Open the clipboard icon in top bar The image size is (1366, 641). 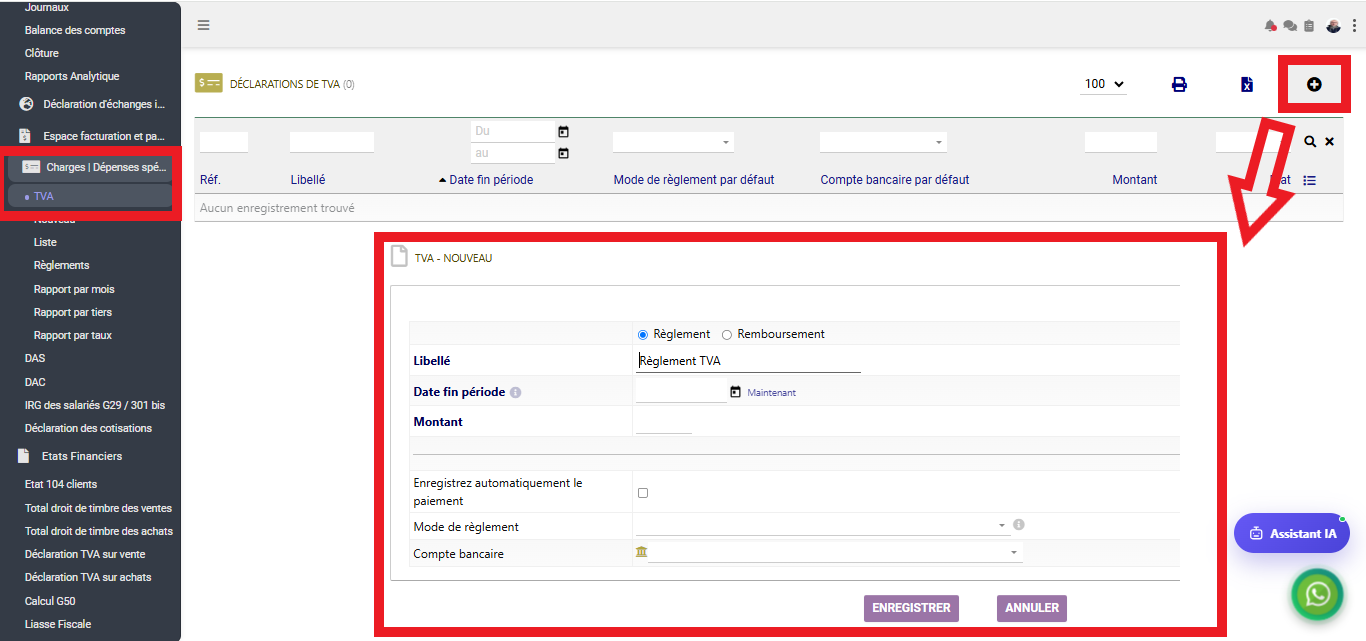point(1309,26)
